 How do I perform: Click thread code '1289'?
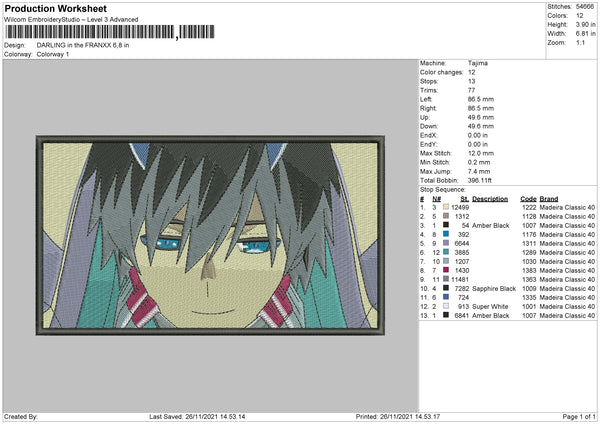pos(529,253)
